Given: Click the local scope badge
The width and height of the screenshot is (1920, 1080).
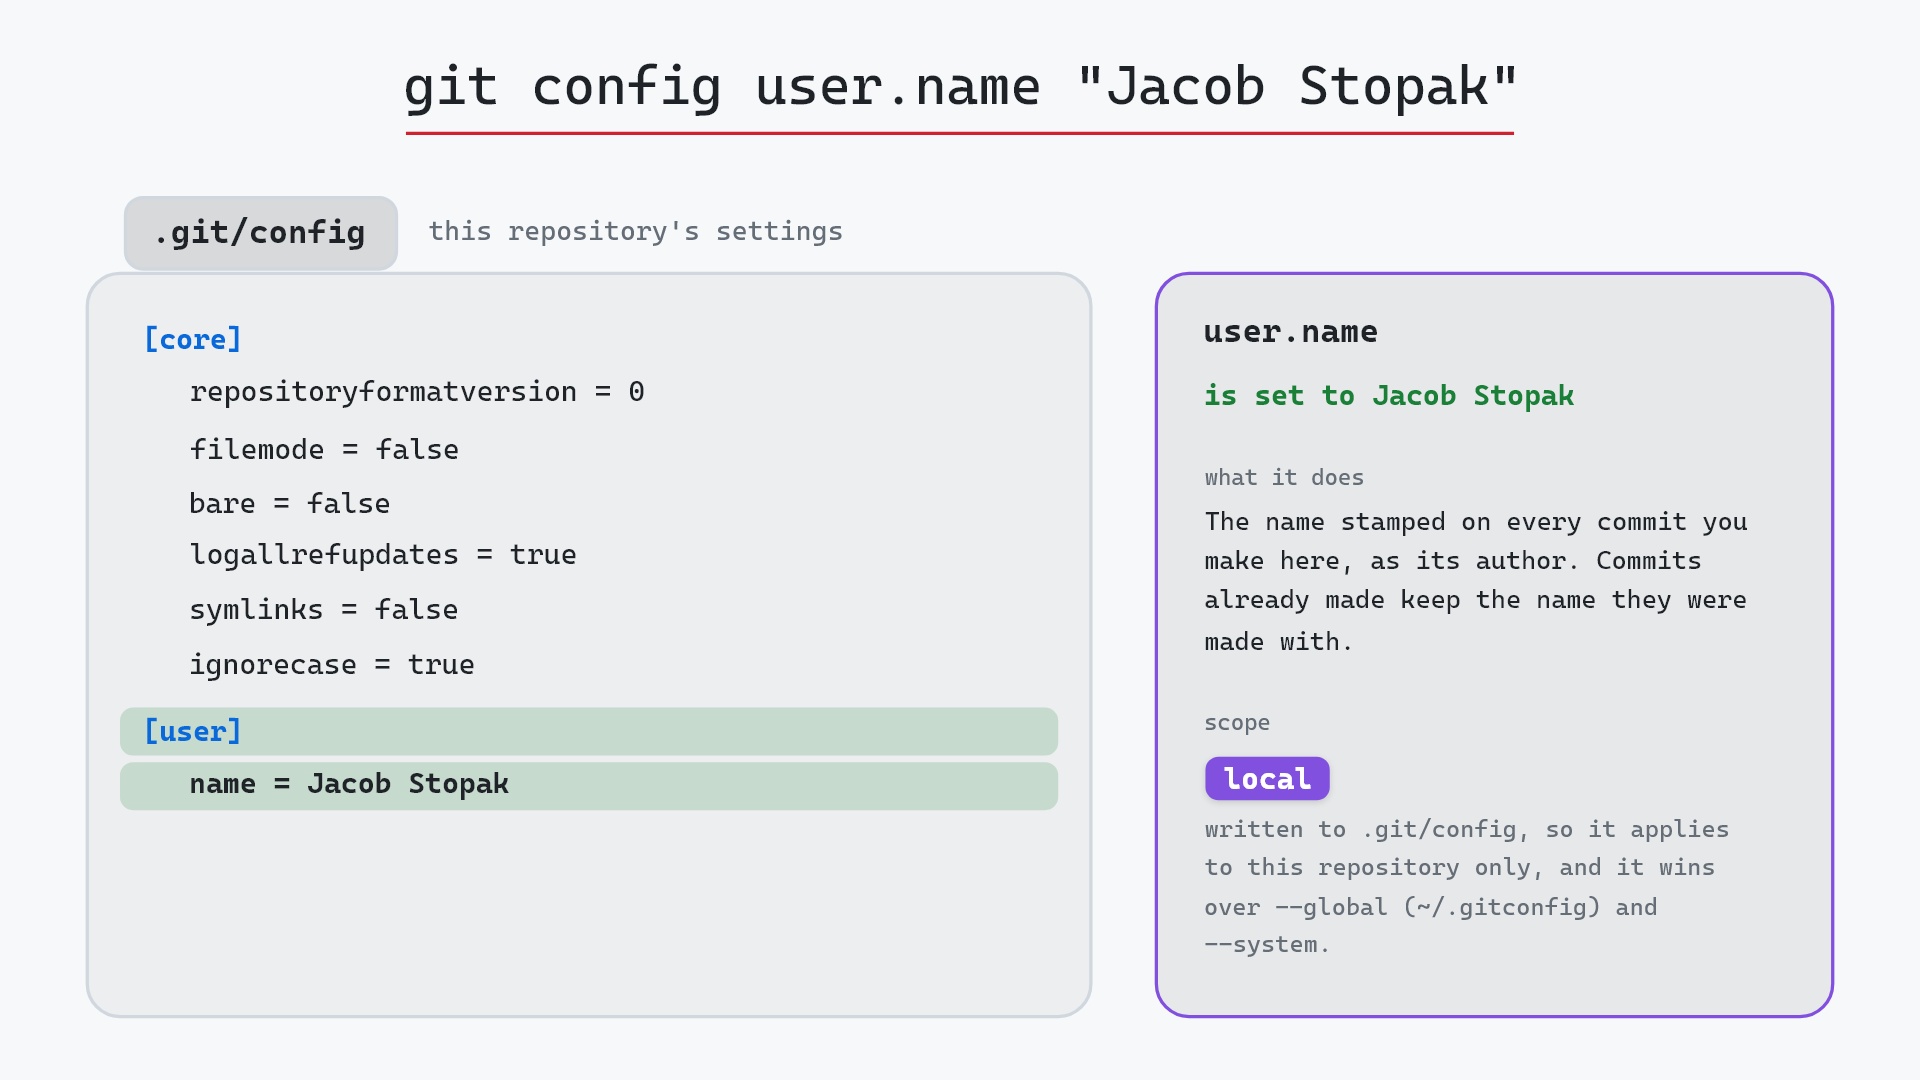Looking at the screenshot, I should pyautogui.click(x=1267, y=779).
